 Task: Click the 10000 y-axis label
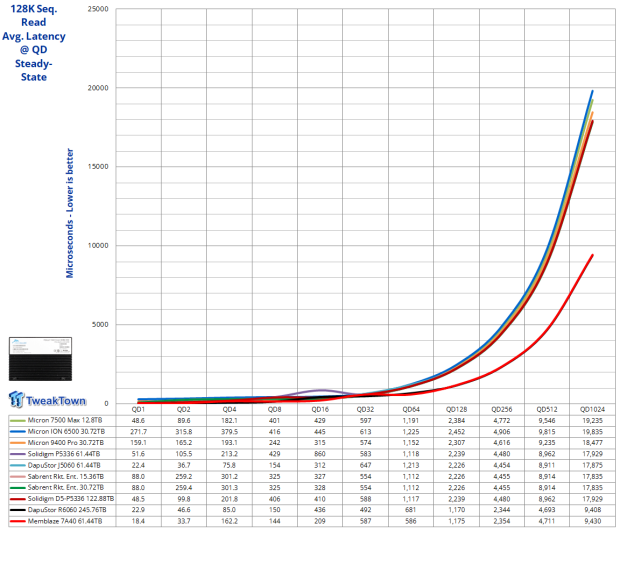98,245
